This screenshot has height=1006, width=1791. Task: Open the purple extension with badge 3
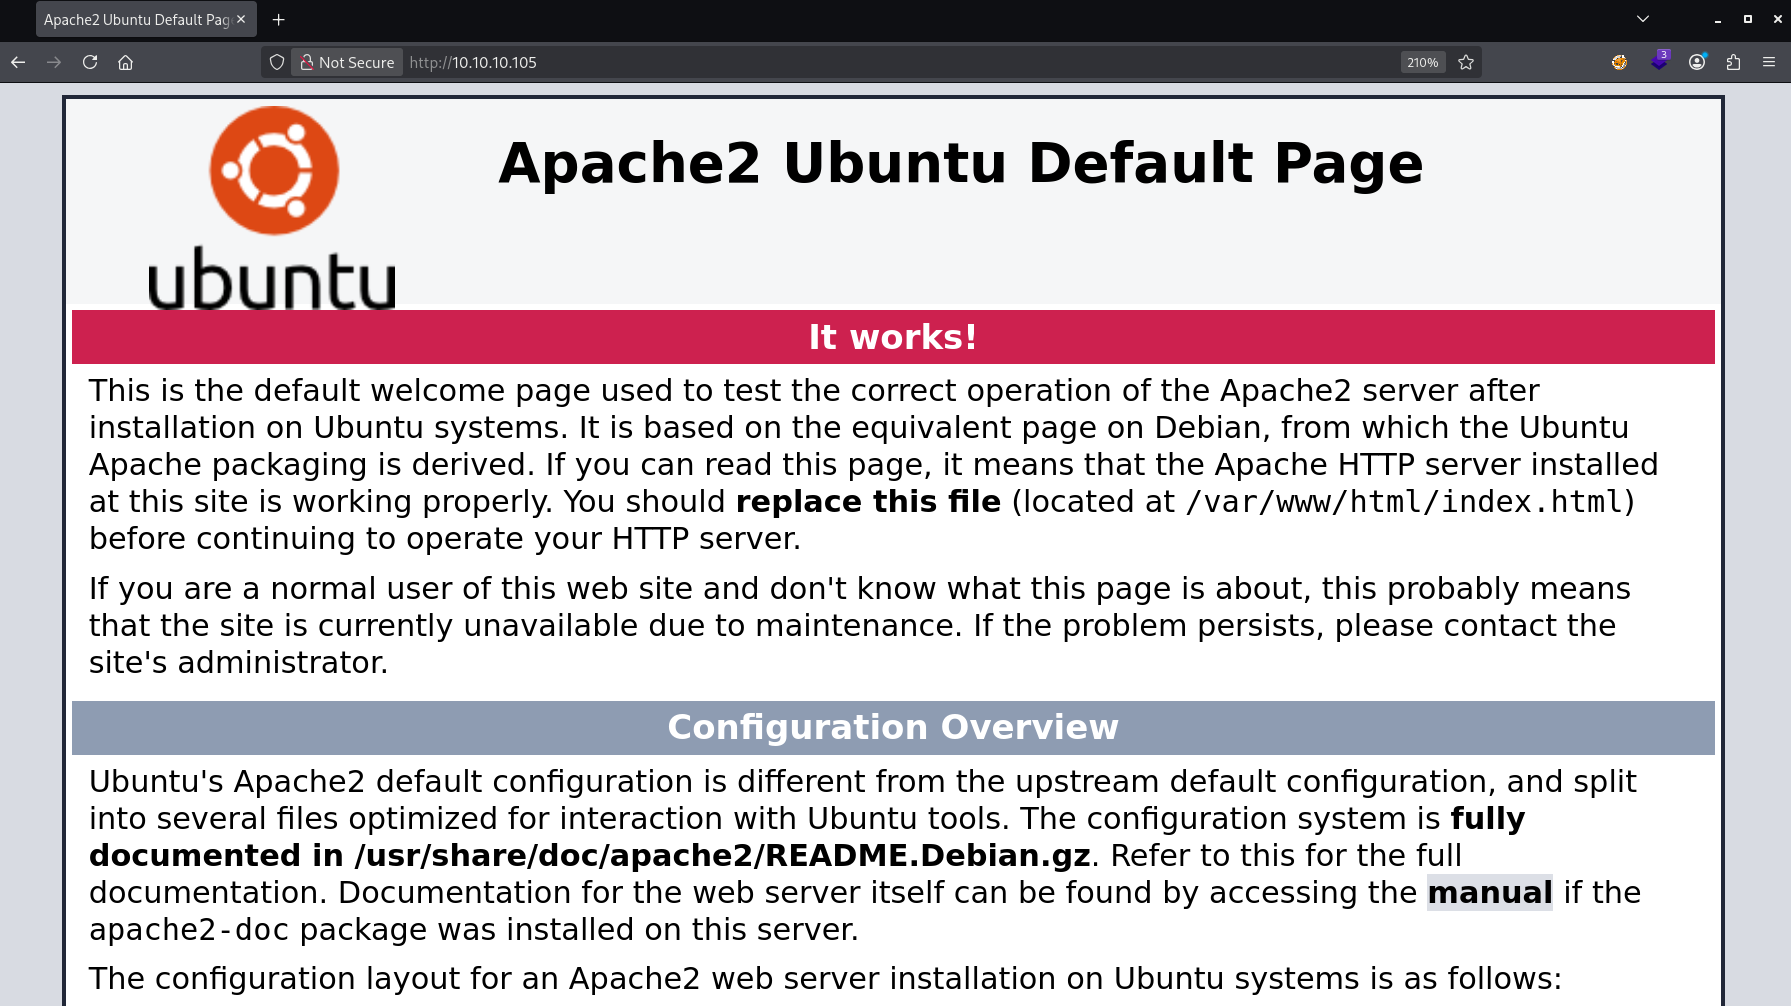(1659, 61)
